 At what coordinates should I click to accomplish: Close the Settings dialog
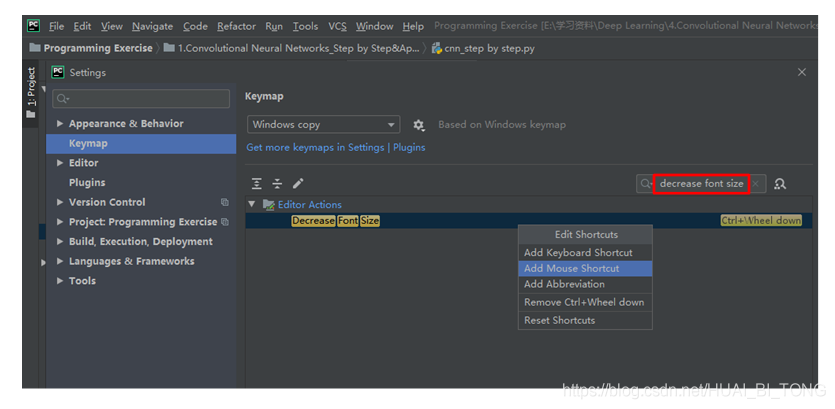point(801,72)
